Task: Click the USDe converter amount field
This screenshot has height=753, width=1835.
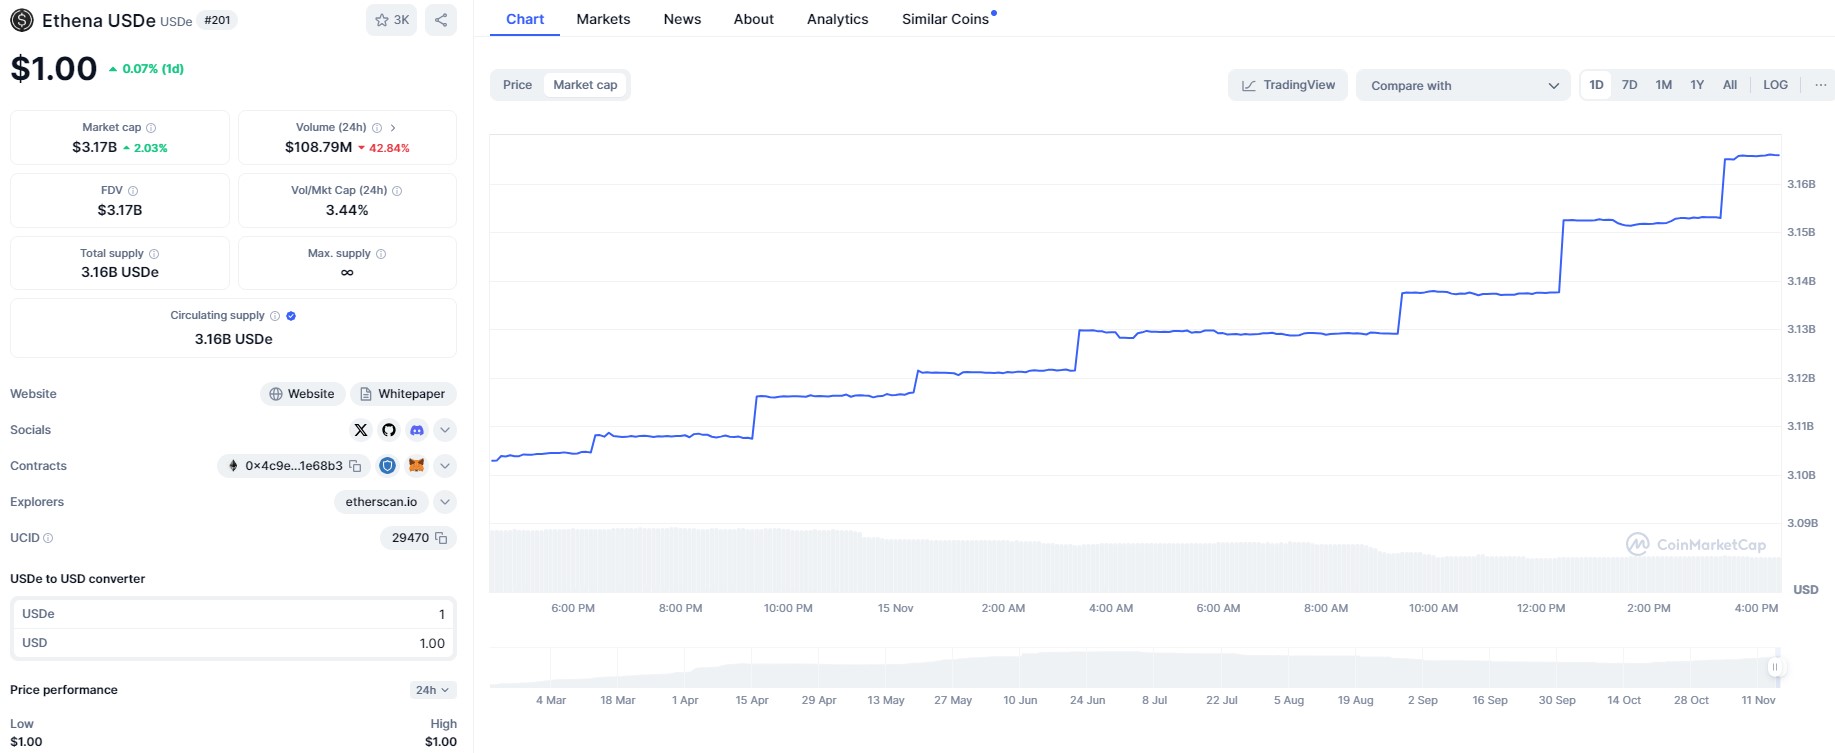Action: point(232,614)
